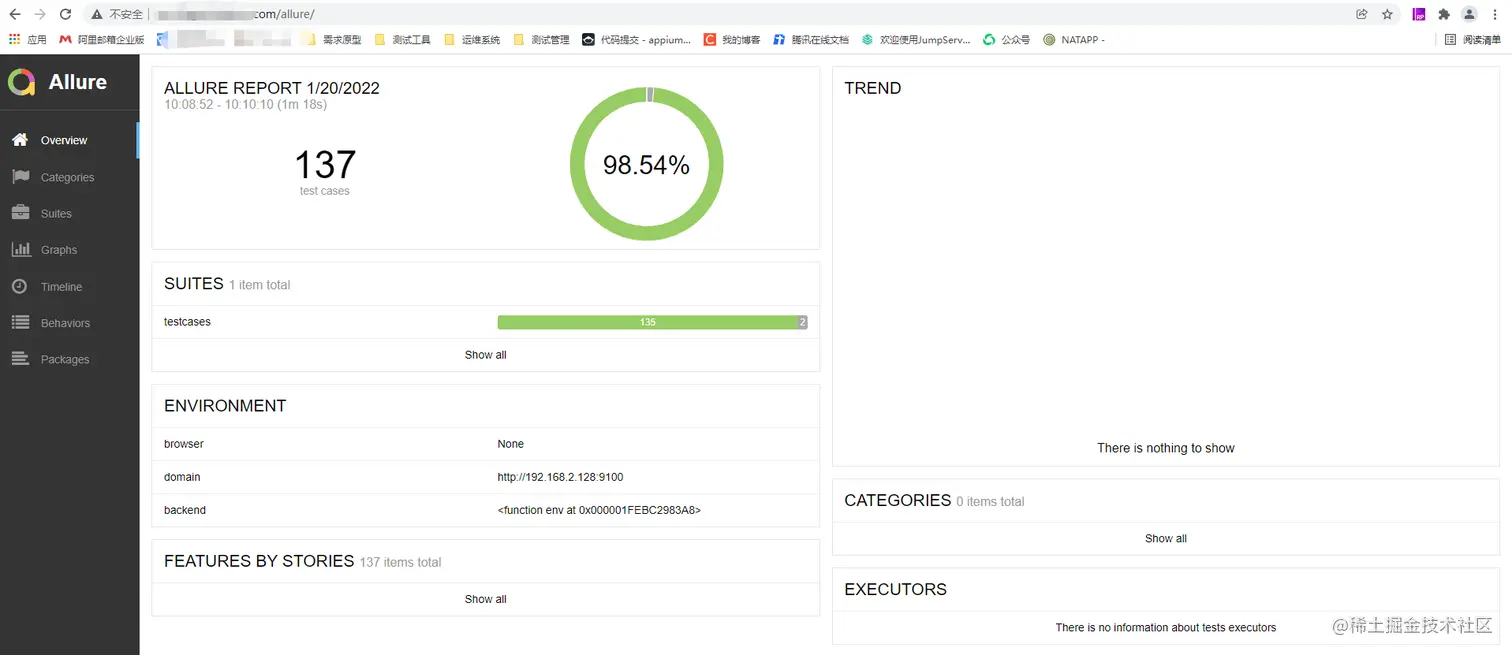Open the extensions puzzle icon
This screenshot has height=655, width=1512.
(x=1444, y=14)
